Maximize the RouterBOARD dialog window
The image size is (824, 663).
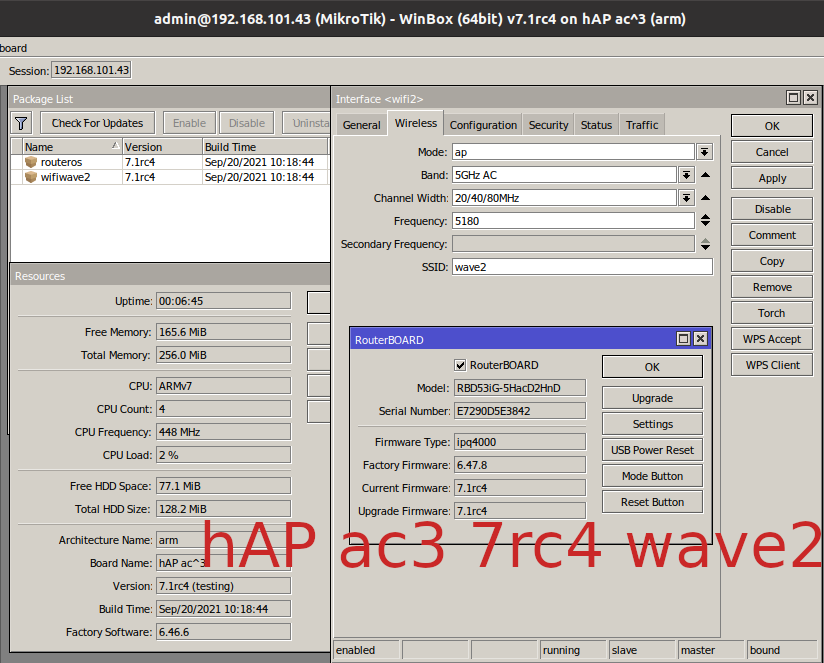tap(683, 339)
